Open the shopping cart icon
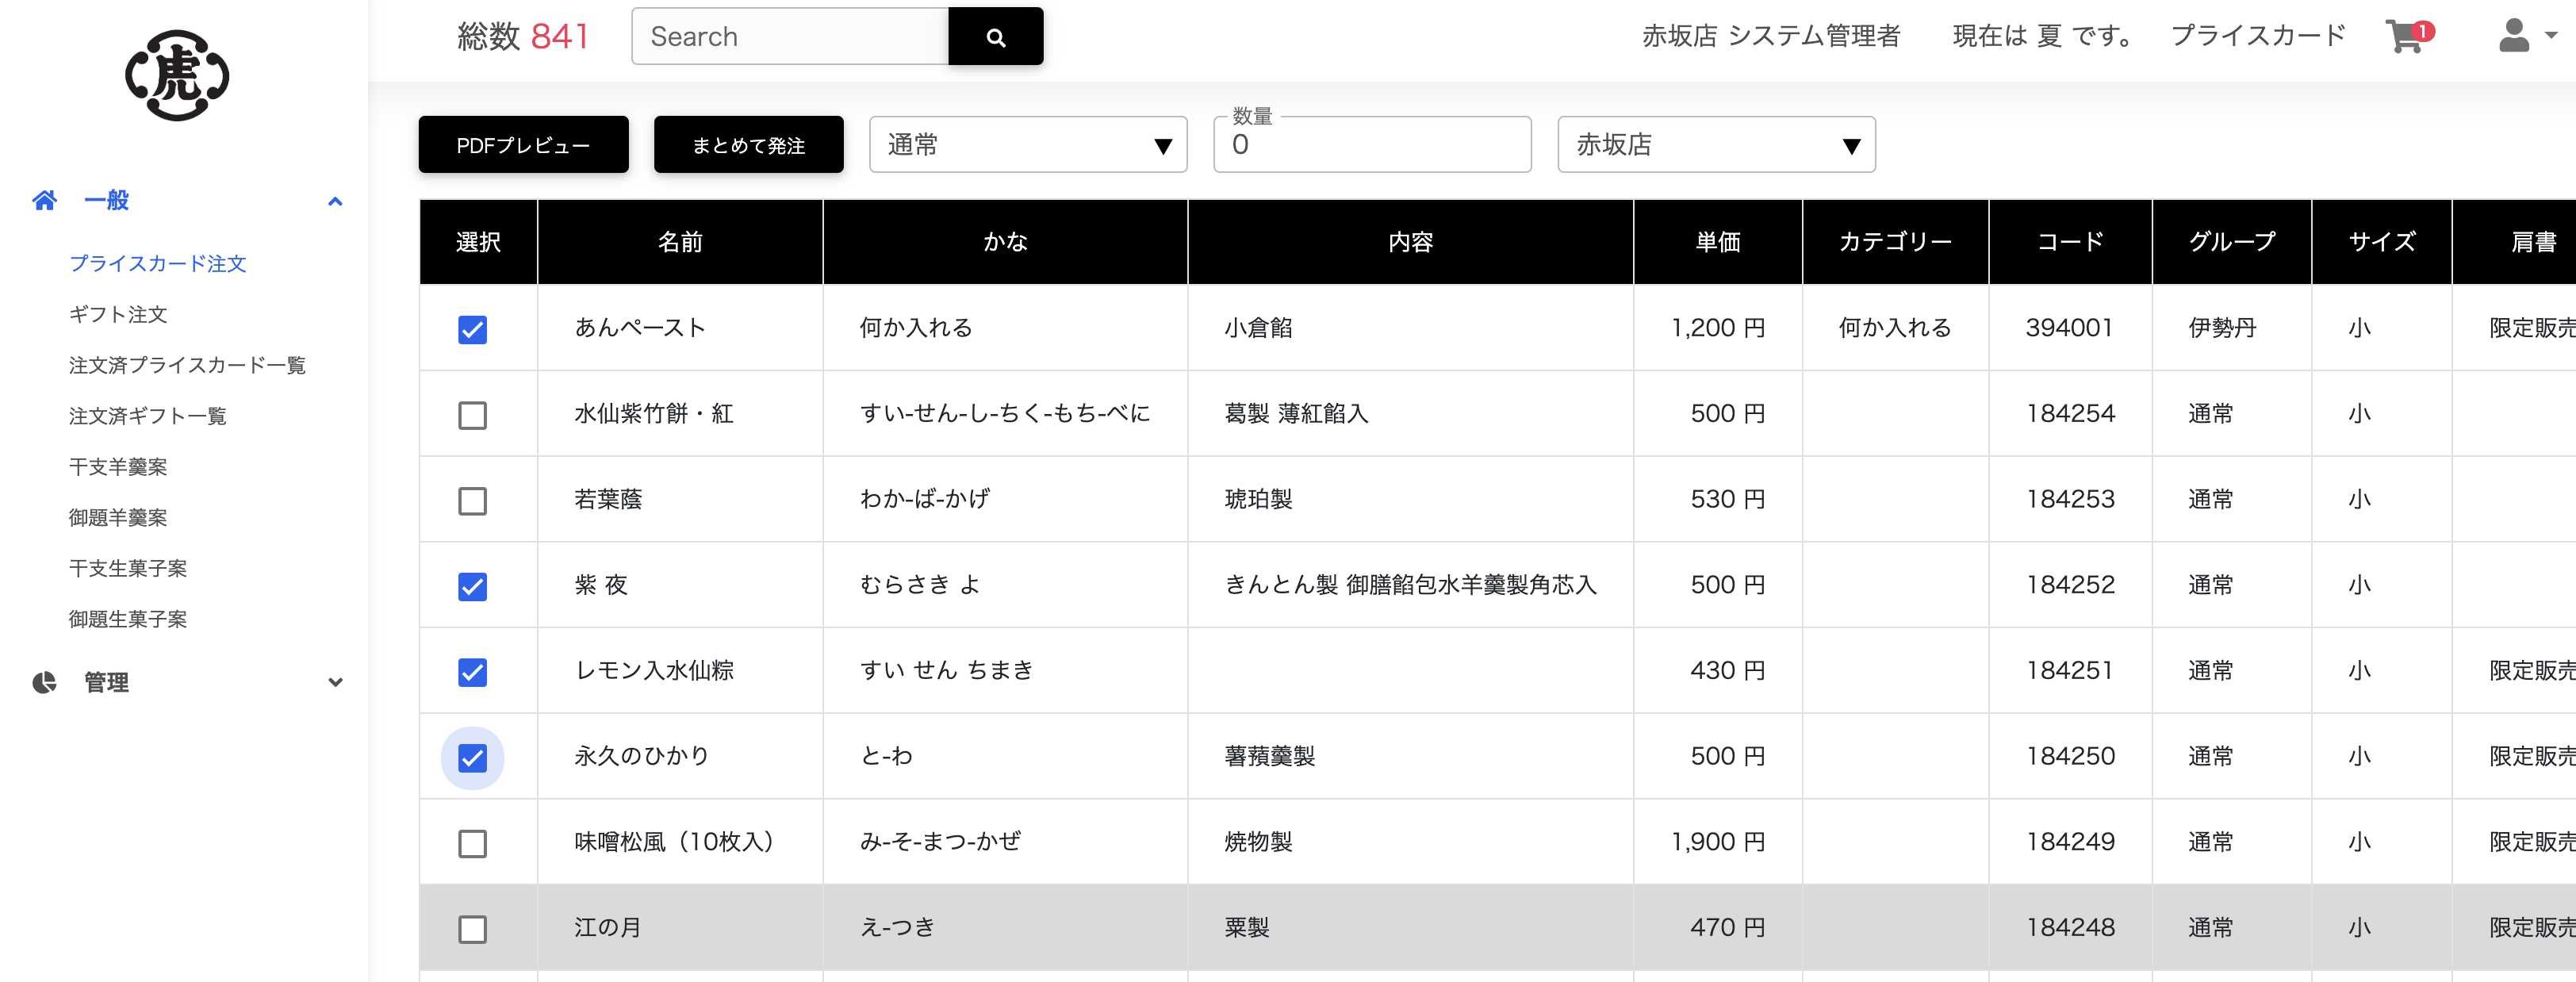The image size is (2576, 982). coord(2405,36)
